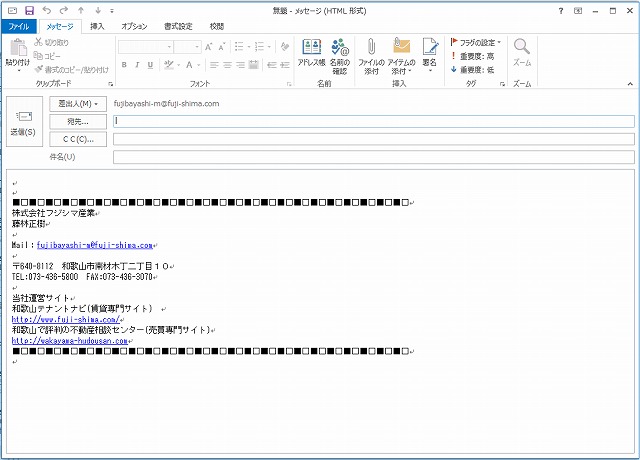The width and height of the screenshot is (640, 460).
Task: Open the Address Book (アドレス帳)
Action: point(311,52)
